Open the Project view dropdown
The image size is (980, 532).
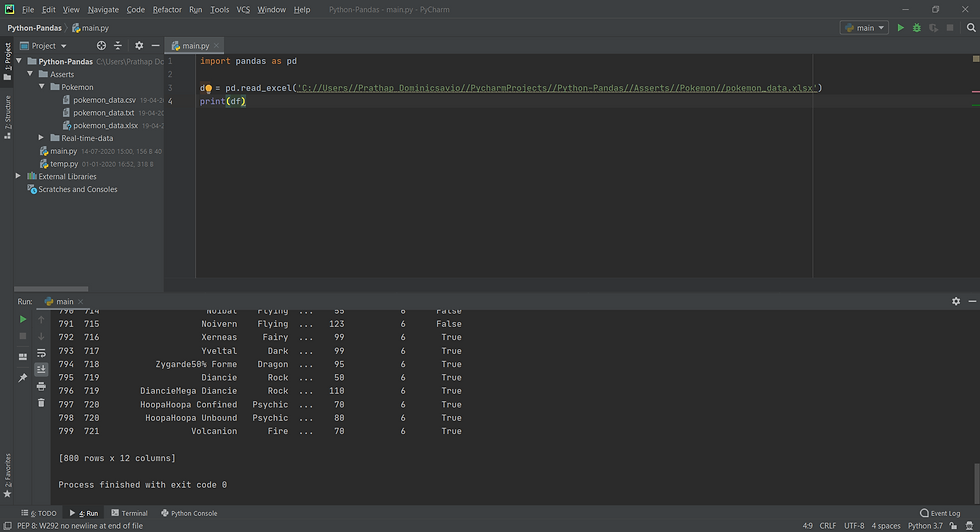tap(42, 46)
